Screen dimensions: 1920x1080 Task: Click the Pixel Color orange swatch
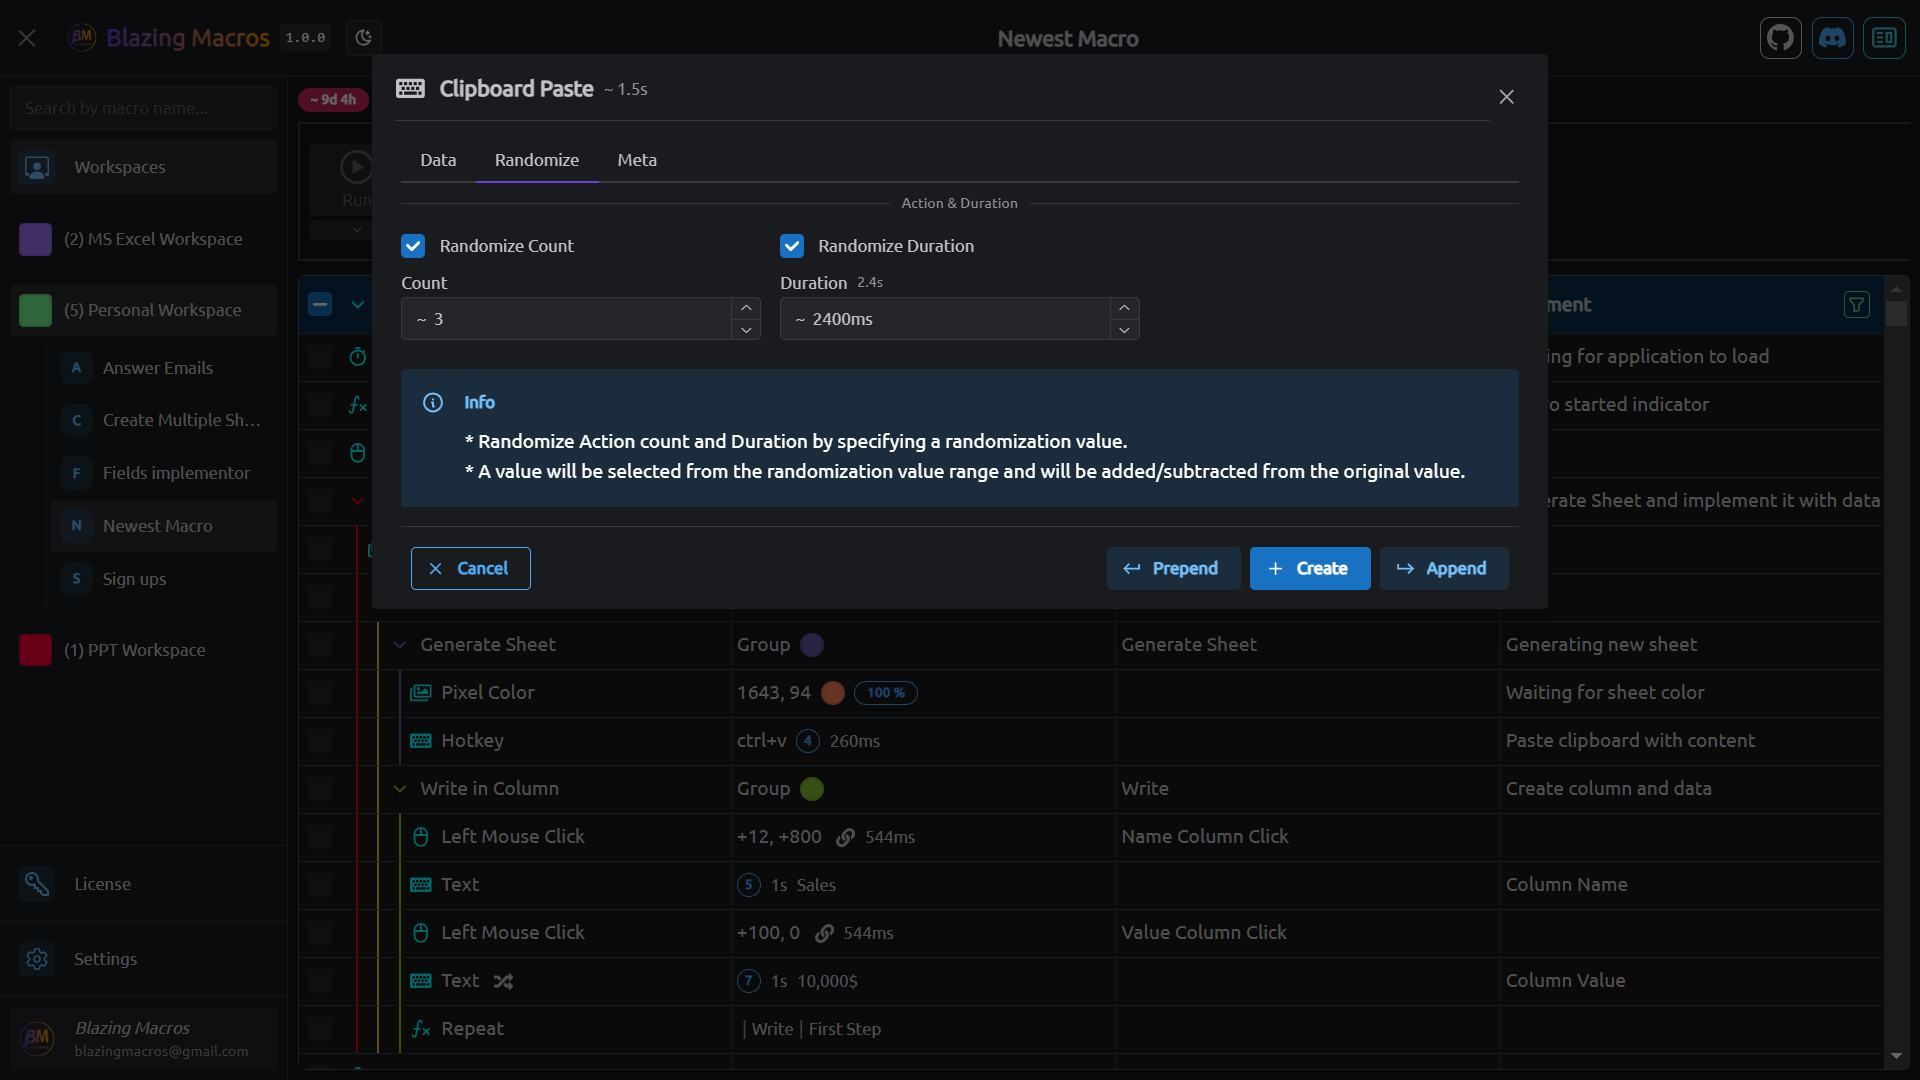click(x=833, y=693)
